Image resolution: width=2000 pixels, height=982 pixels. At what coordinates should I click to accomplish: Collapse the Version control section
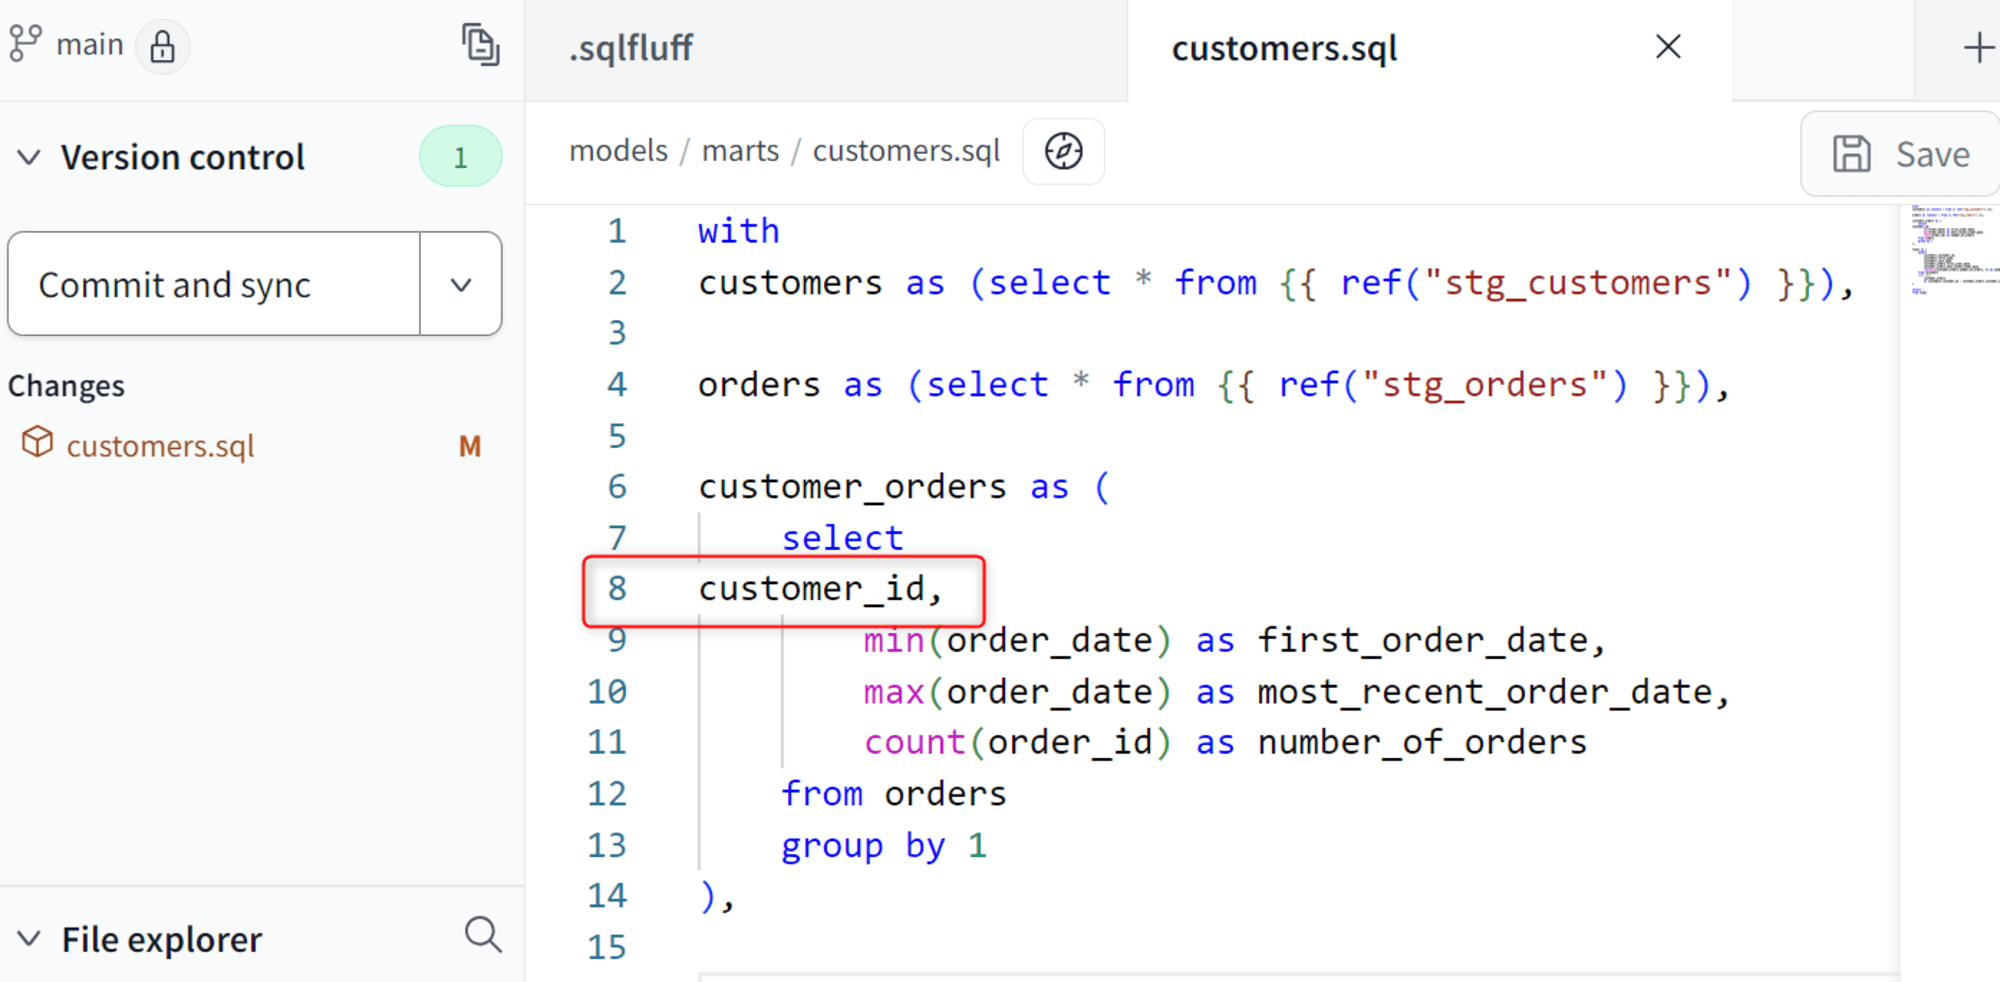29,157
